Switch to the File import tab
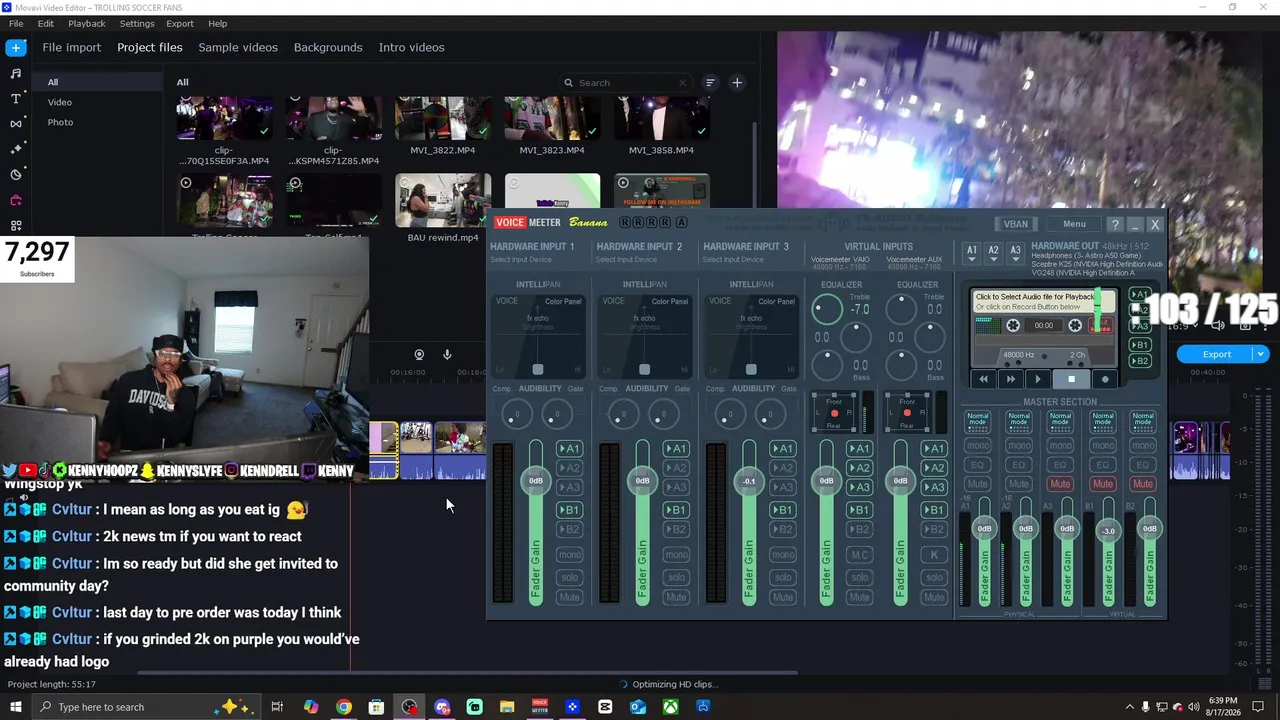Viewport: 1280px width, 720px height. pyautogui.click(x=71, y=47)
